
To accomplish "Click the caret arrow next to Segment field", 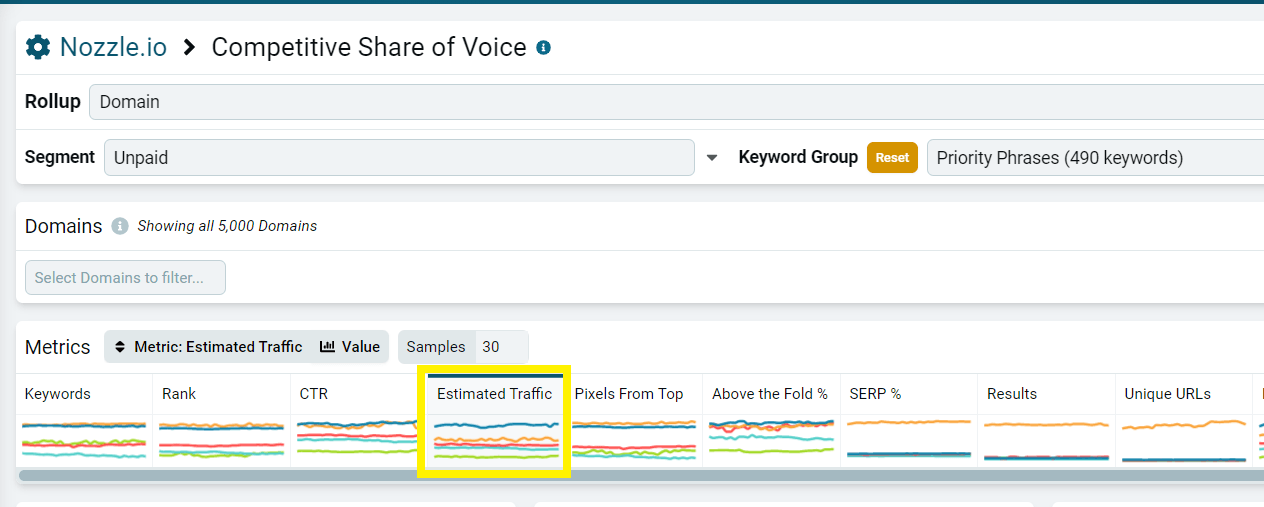I will (x=712, y=158).
